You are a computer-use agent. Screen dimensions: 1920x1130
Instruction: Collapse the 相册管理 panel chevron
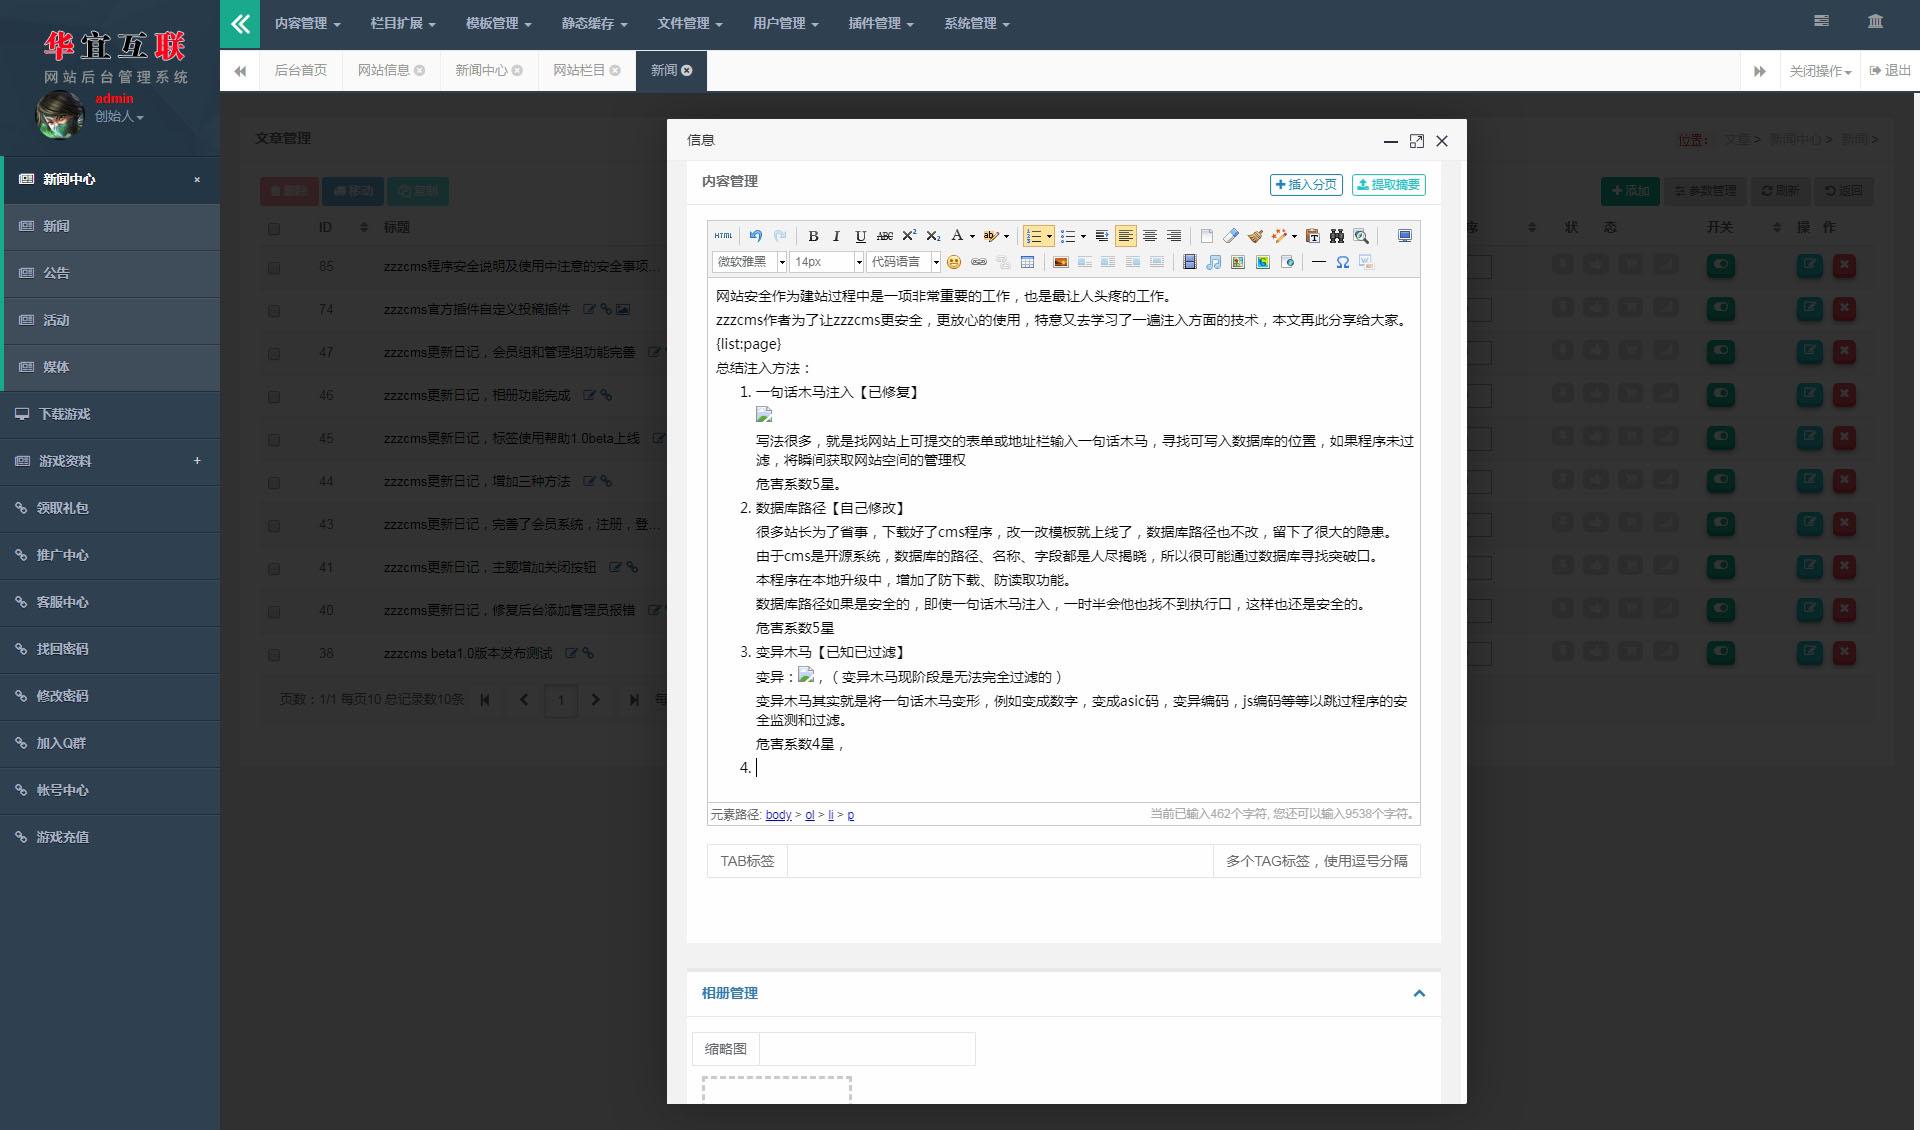pyautogui.click(x=1419, y=993)
